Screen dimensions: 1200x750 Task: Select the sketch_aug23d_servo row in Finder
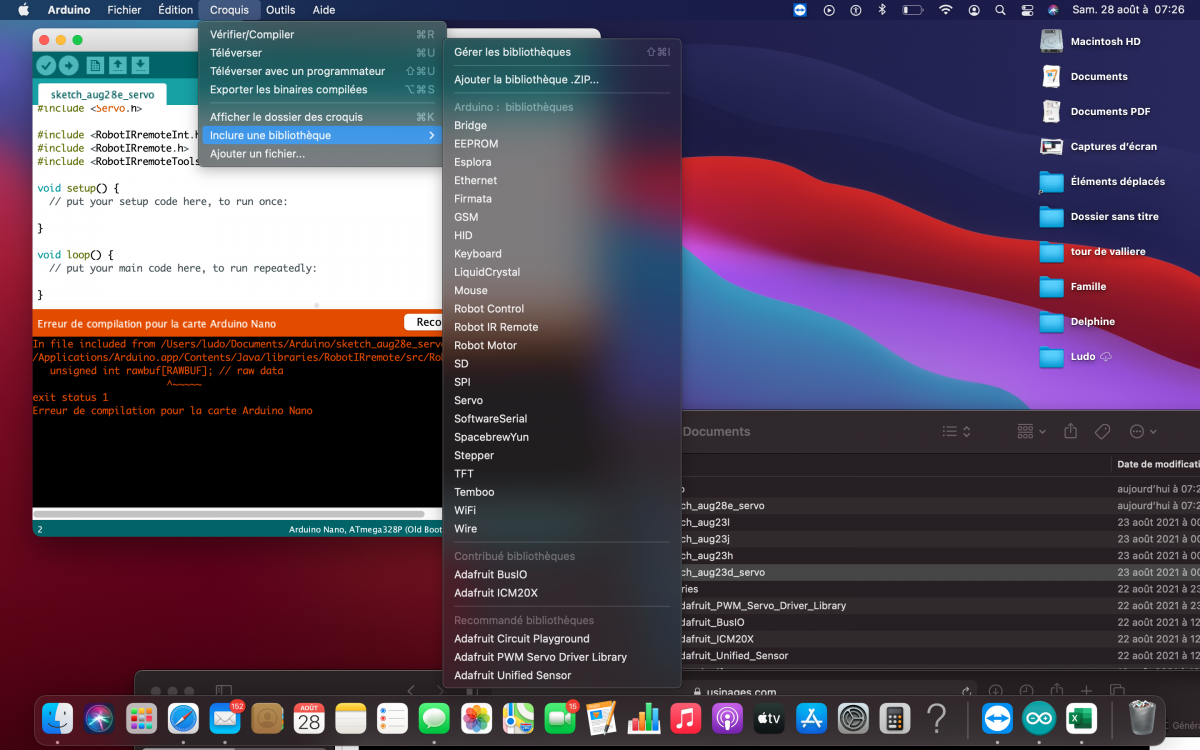click(940, 572)
